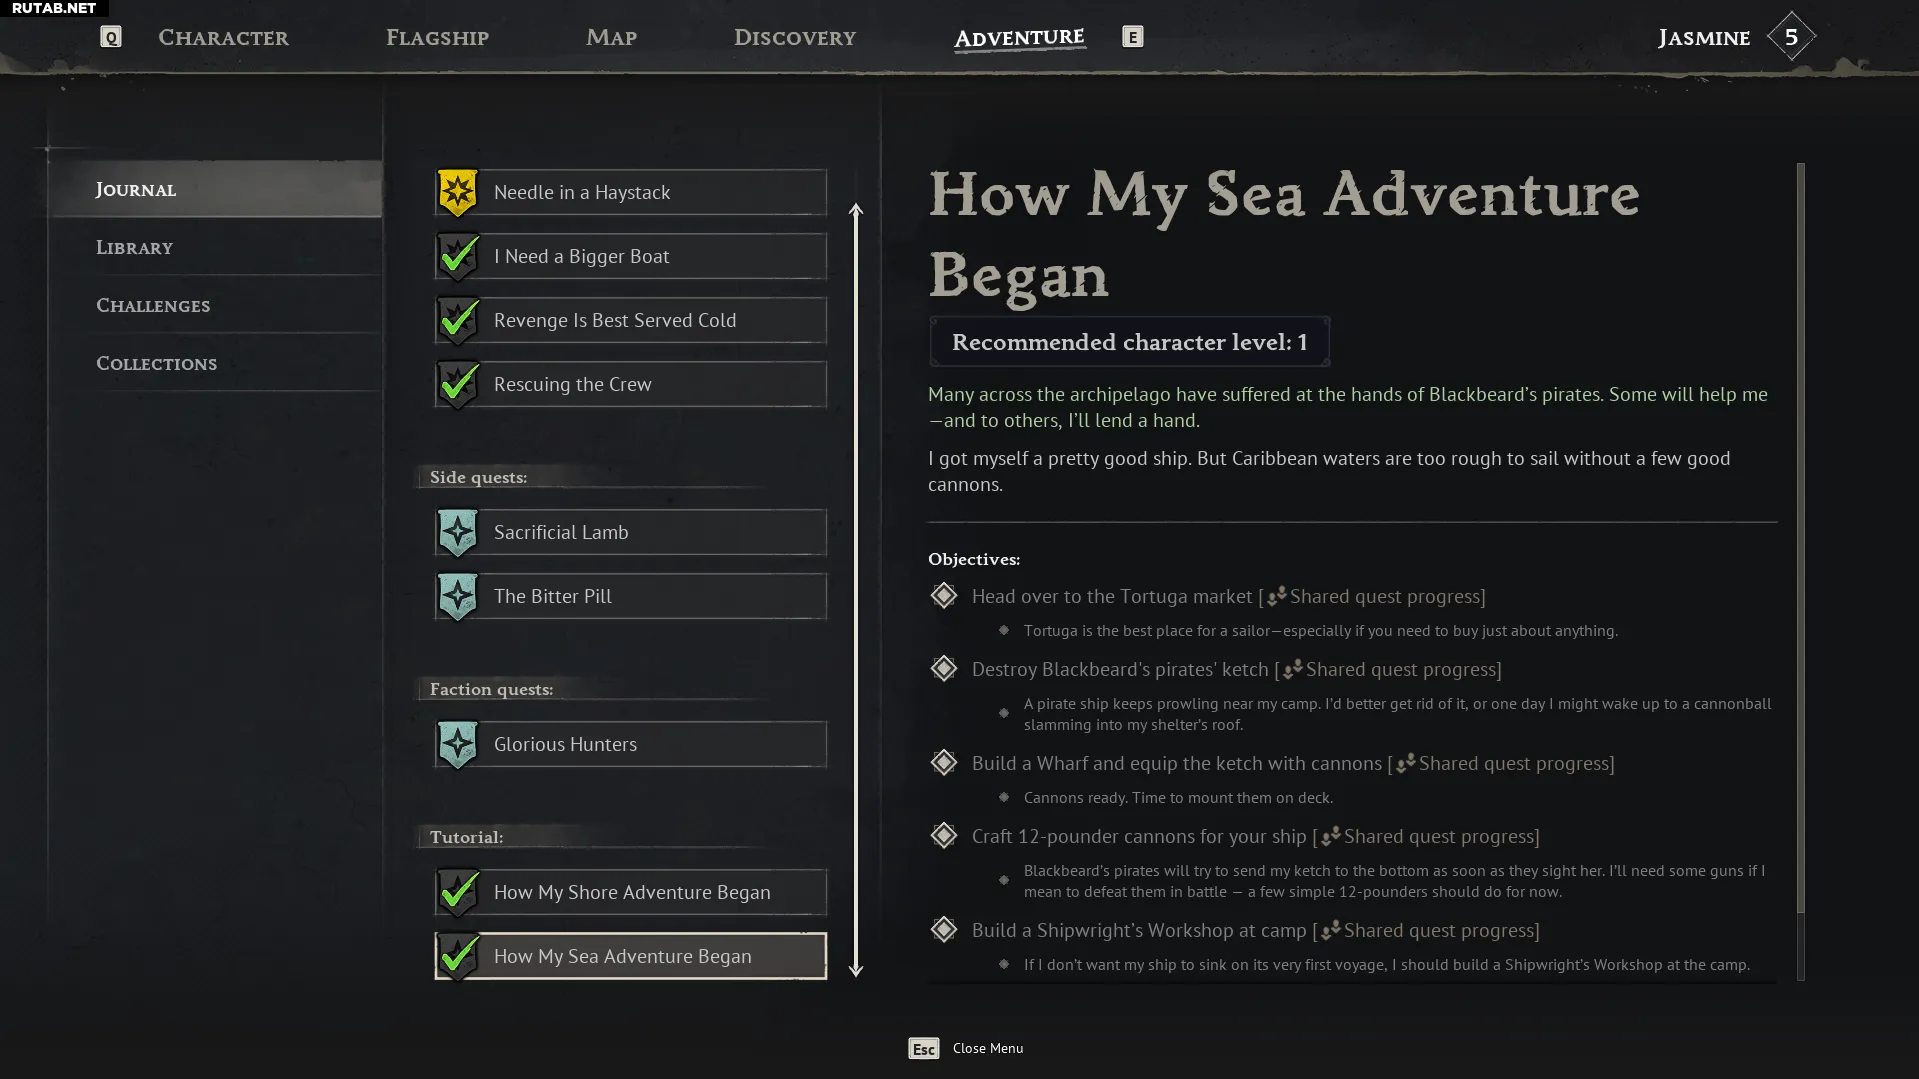Click the Tortuga market objective diamond marker
This screenshot has height=1079, width=1919.
(x=943, y=596)
